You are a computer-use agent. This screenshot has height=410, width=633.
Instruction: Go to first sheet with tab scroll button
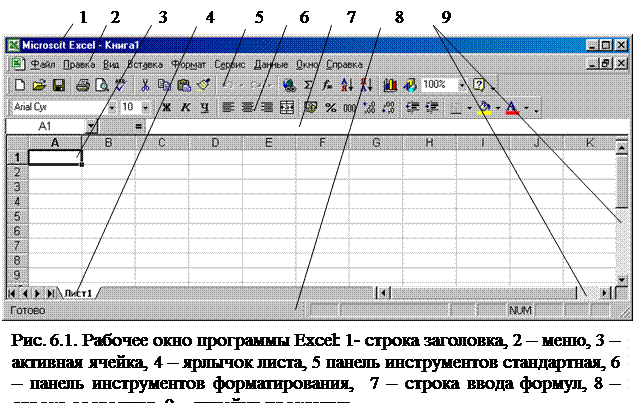pyautogui.click(x=13, y=293)
